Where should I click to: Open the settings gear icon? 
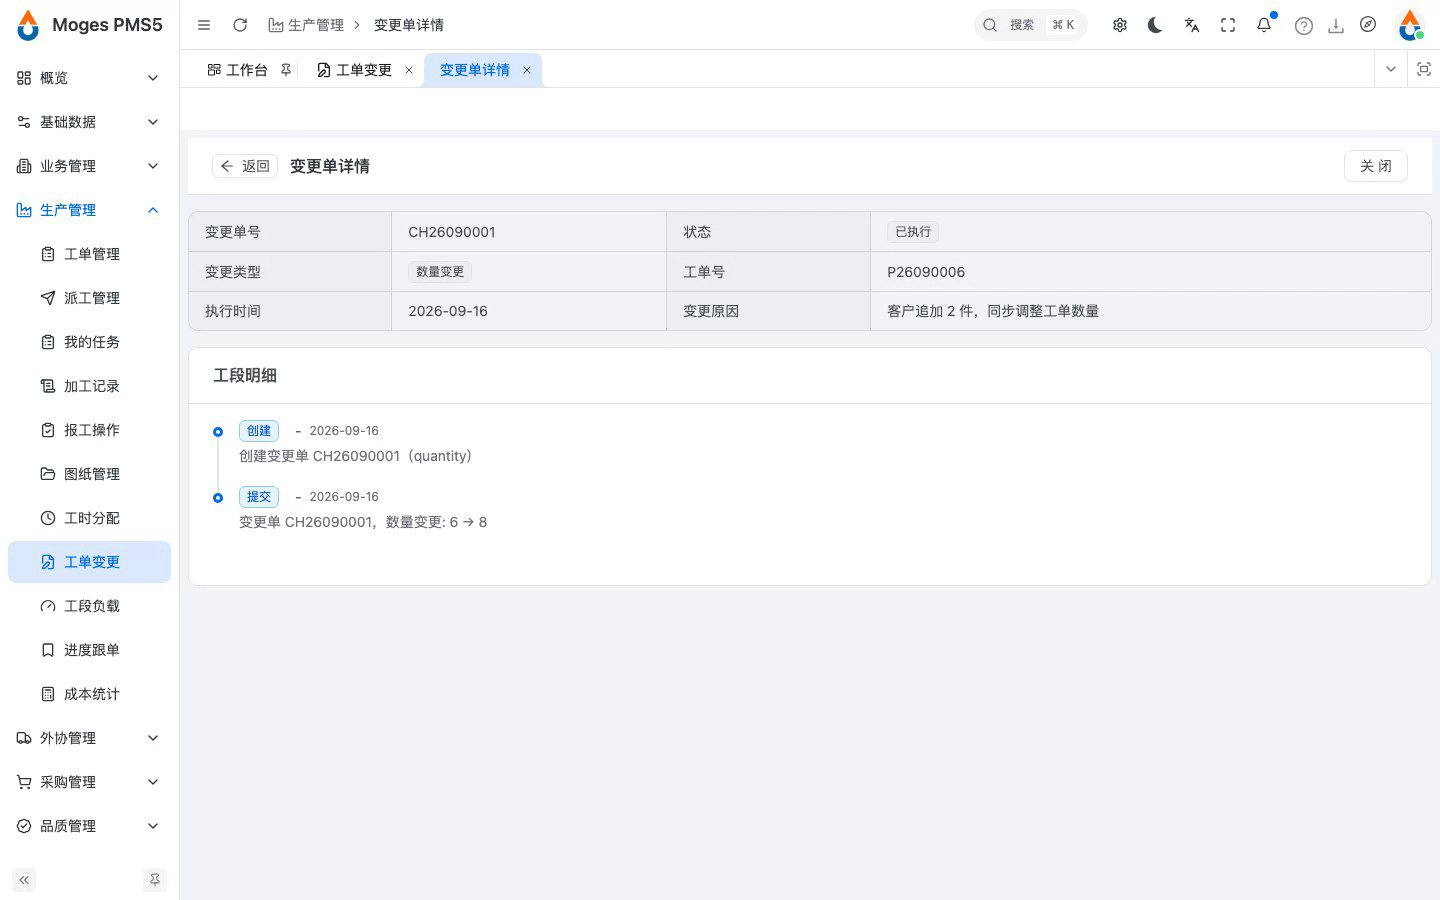pos(1120,25)
